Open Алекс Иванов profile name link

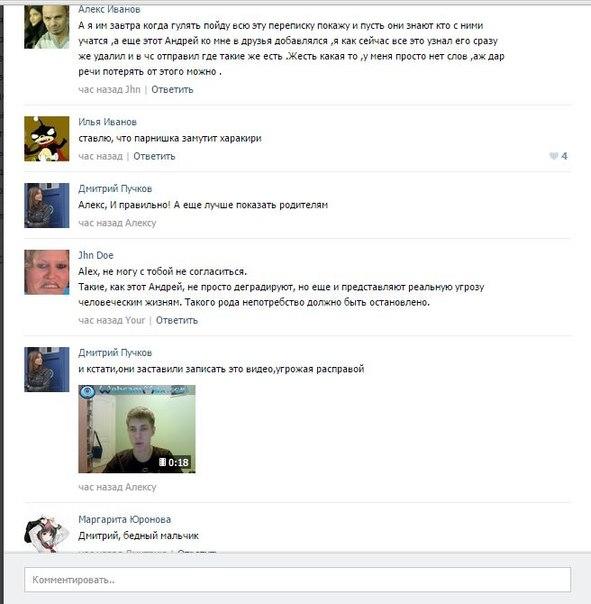[x=109, y=9]
